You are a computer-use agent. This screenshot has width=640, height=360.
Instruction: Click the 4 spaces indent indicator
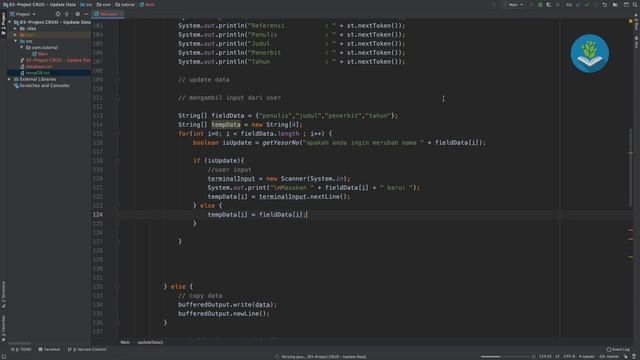tap(587, 357)
